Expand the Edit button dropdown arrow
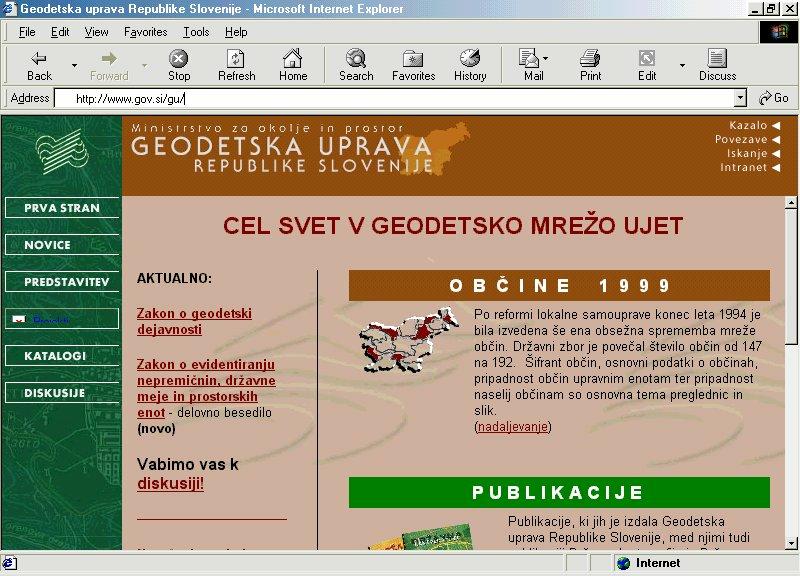800x576 pixels. tap(682, 65)
